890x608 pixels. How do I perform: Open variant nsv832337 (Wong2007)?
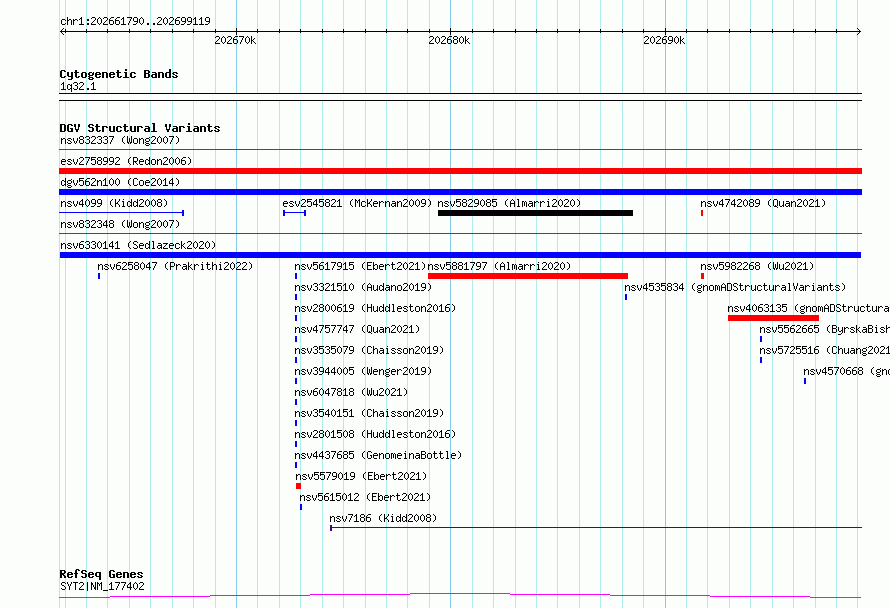coord(120,140)
